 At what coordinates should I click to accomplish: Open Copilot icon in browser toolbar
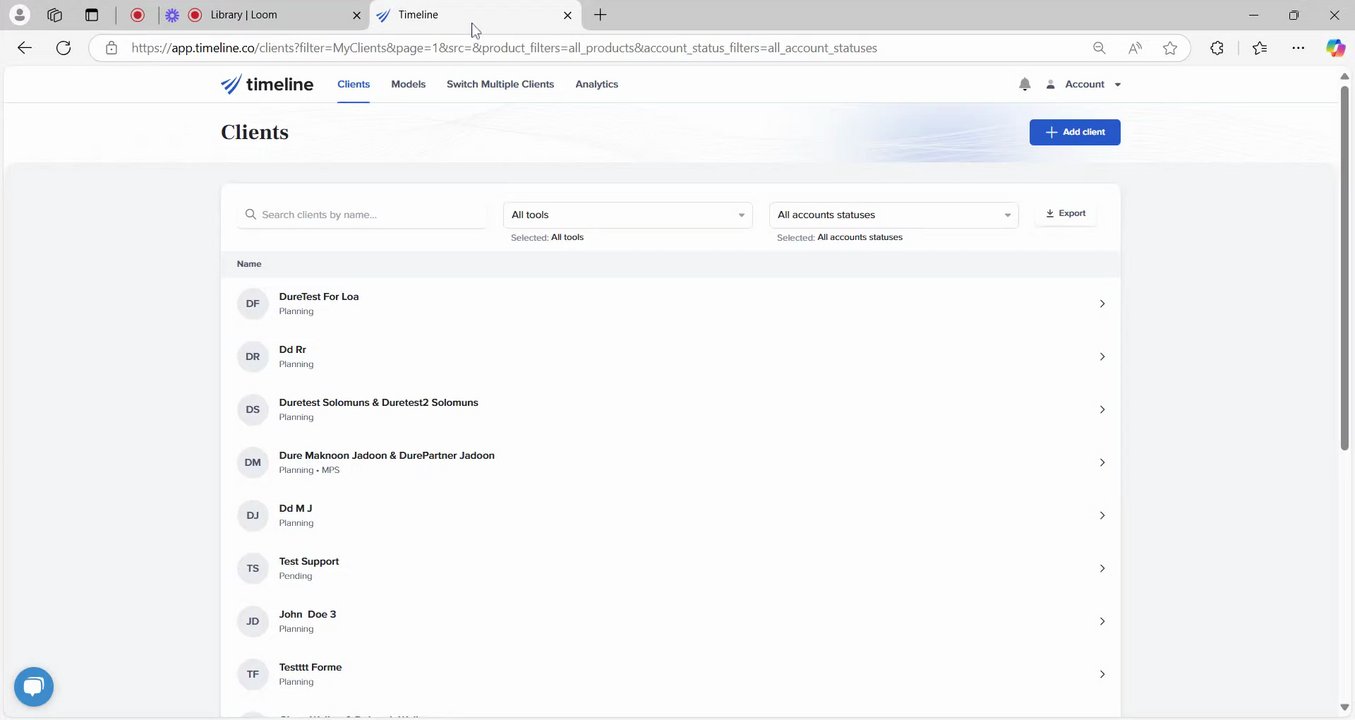click(x=1335, y=47)
